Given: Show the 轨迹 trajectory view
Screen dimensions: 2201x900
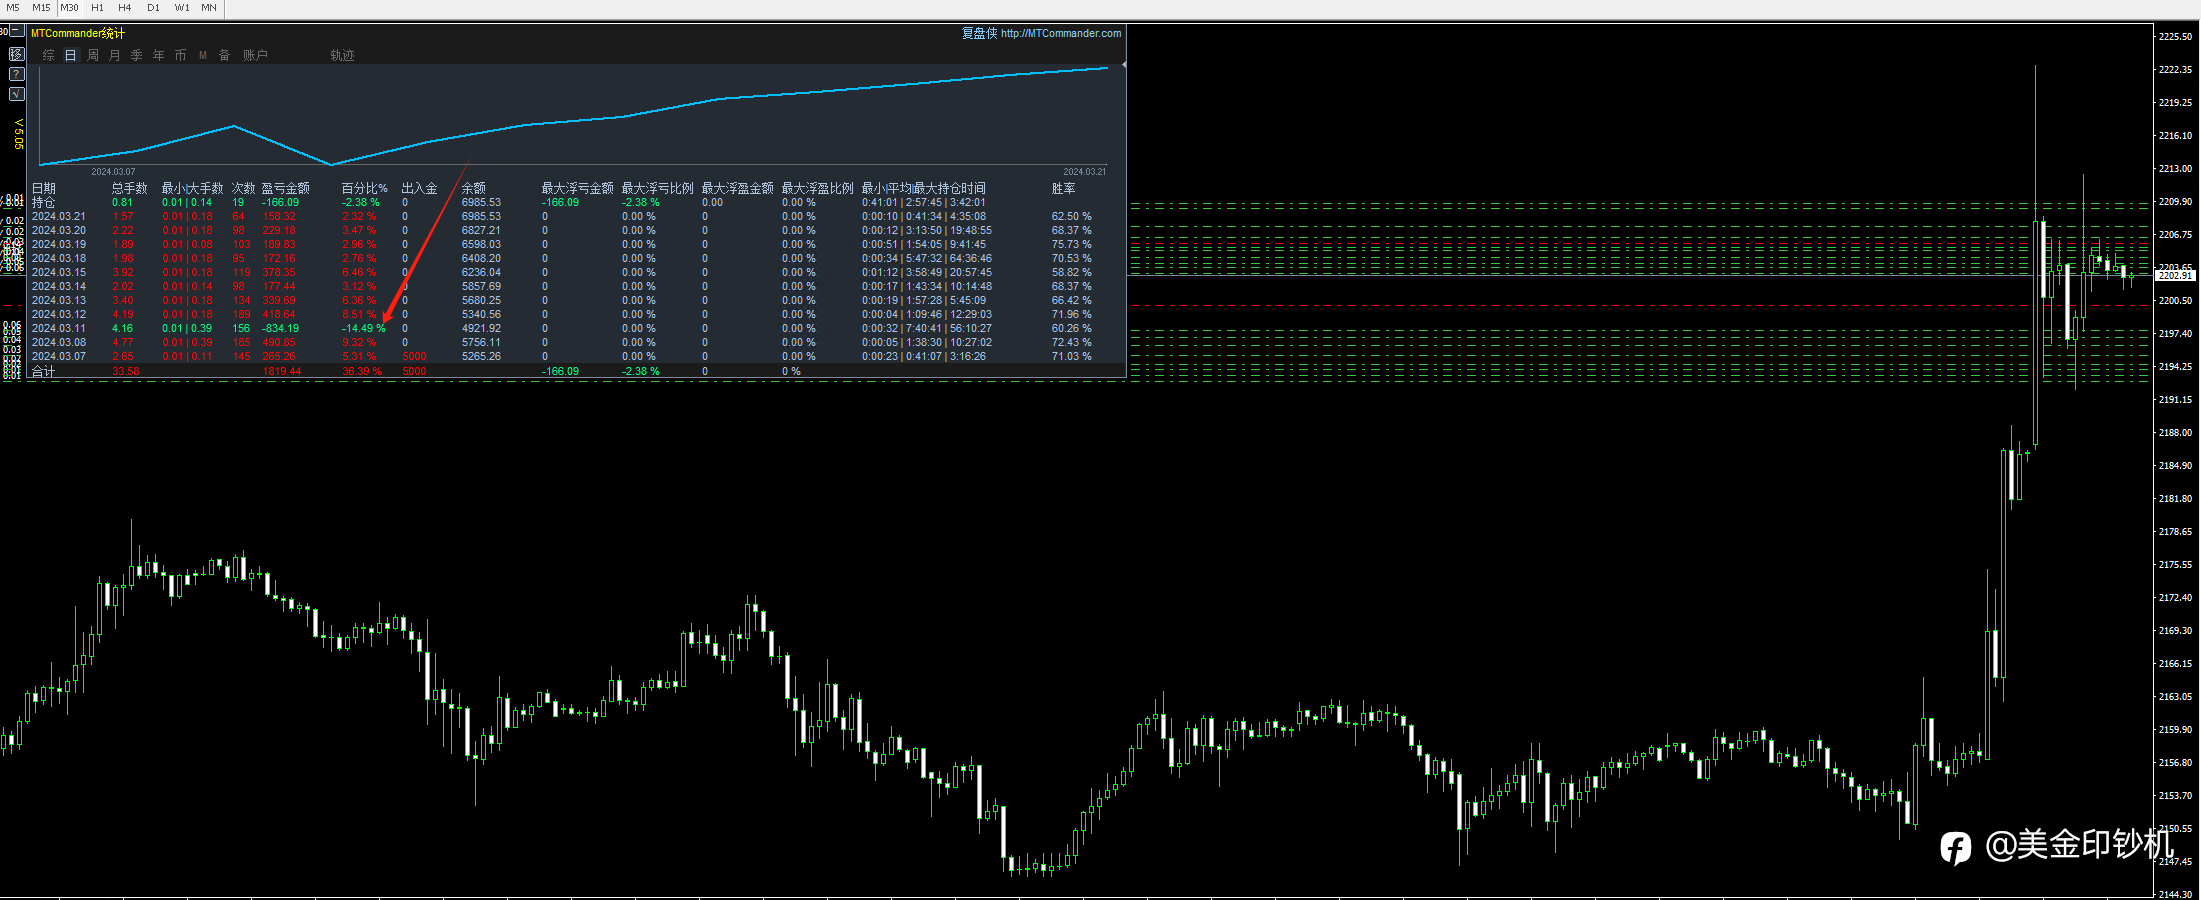Looking at the screenshot, I should click(342, 55).
